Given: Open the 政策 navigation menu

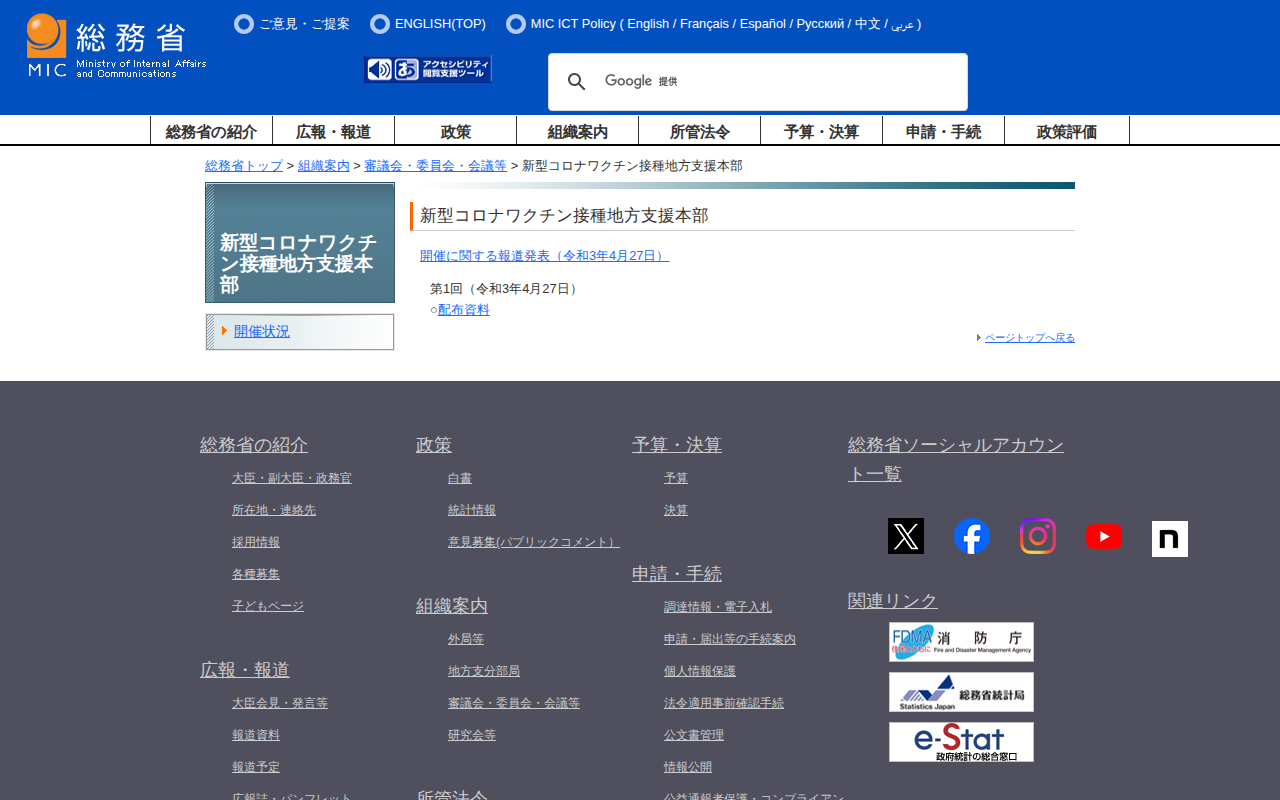Looking at the screenshot, I should pyautogui.click(x=455, y=131).
